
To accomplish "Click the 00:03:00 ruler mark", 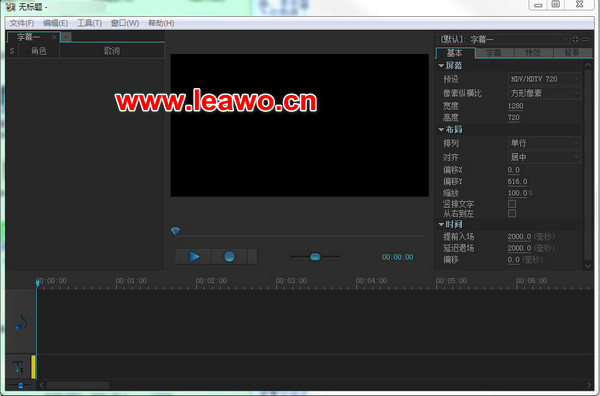I will coord(291,281).
